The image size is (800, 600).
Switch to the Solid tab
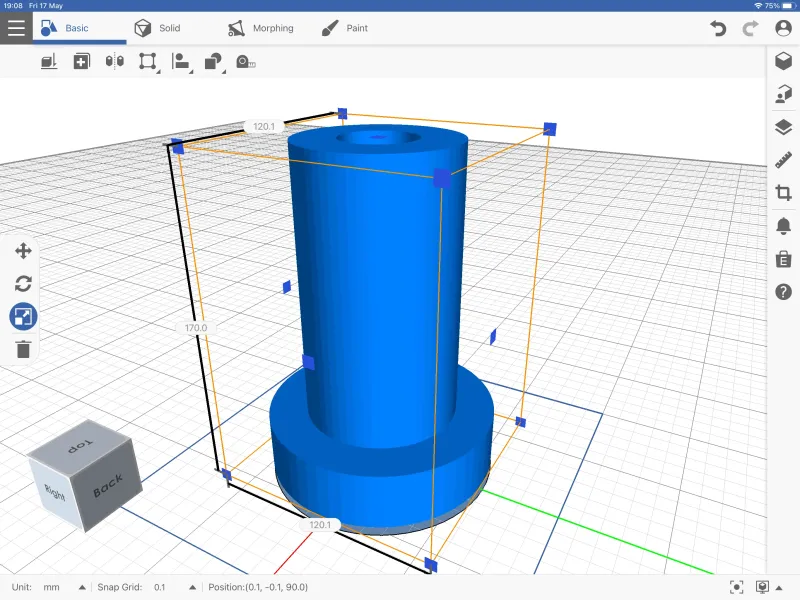pos(157,28)
